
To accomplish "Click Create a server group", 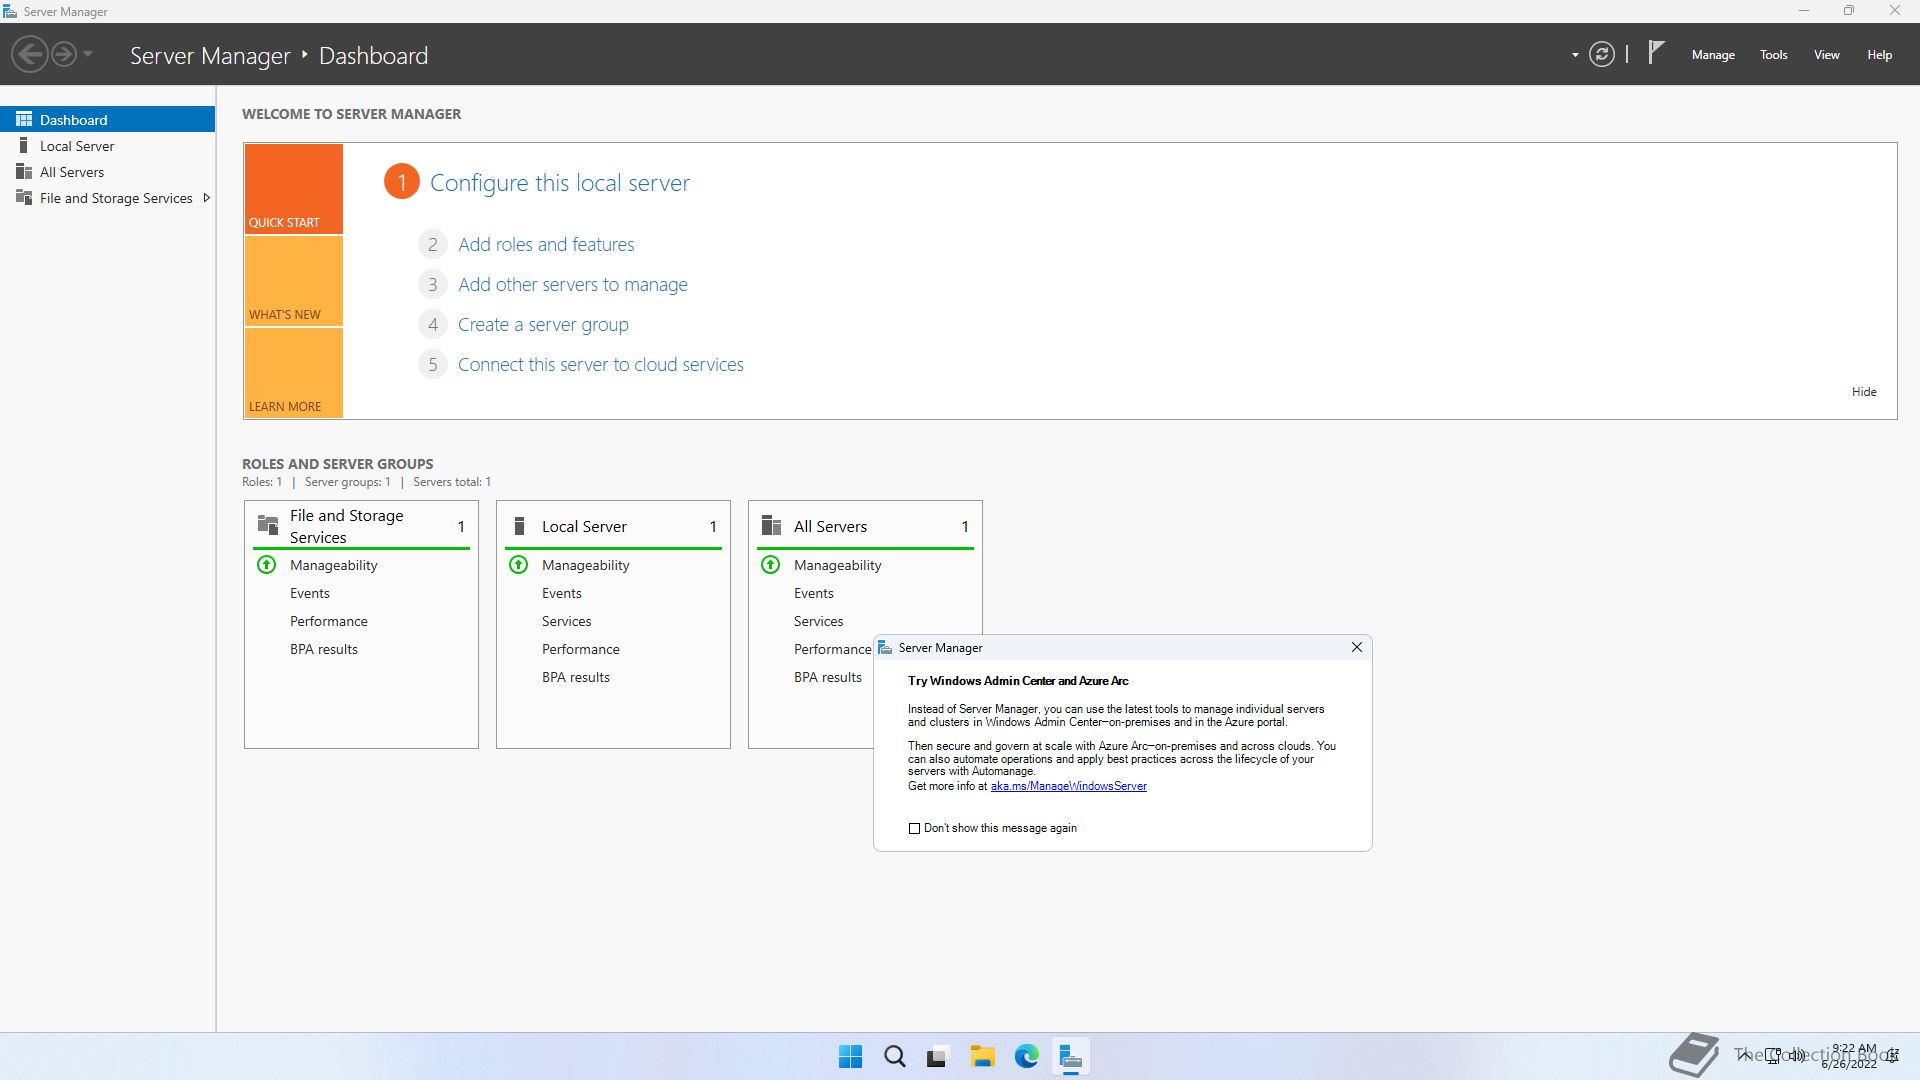I will tap(543, 324).
